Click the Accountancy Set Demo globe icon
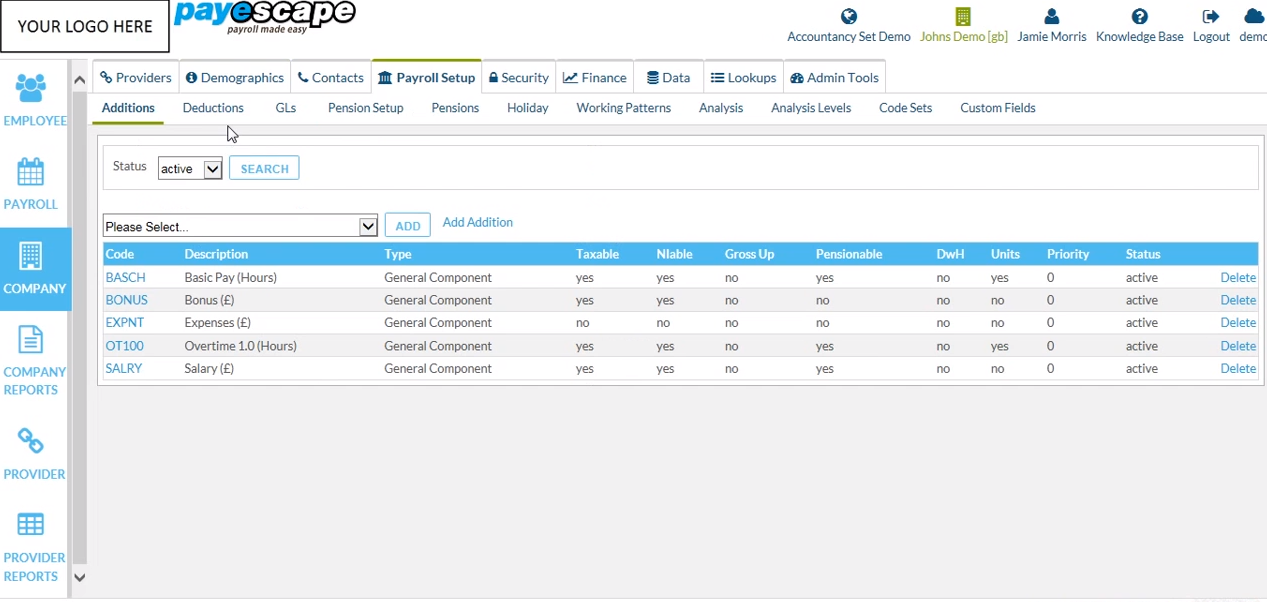Viewport: 1267px width, 602px height. click(x=848, y=16)
